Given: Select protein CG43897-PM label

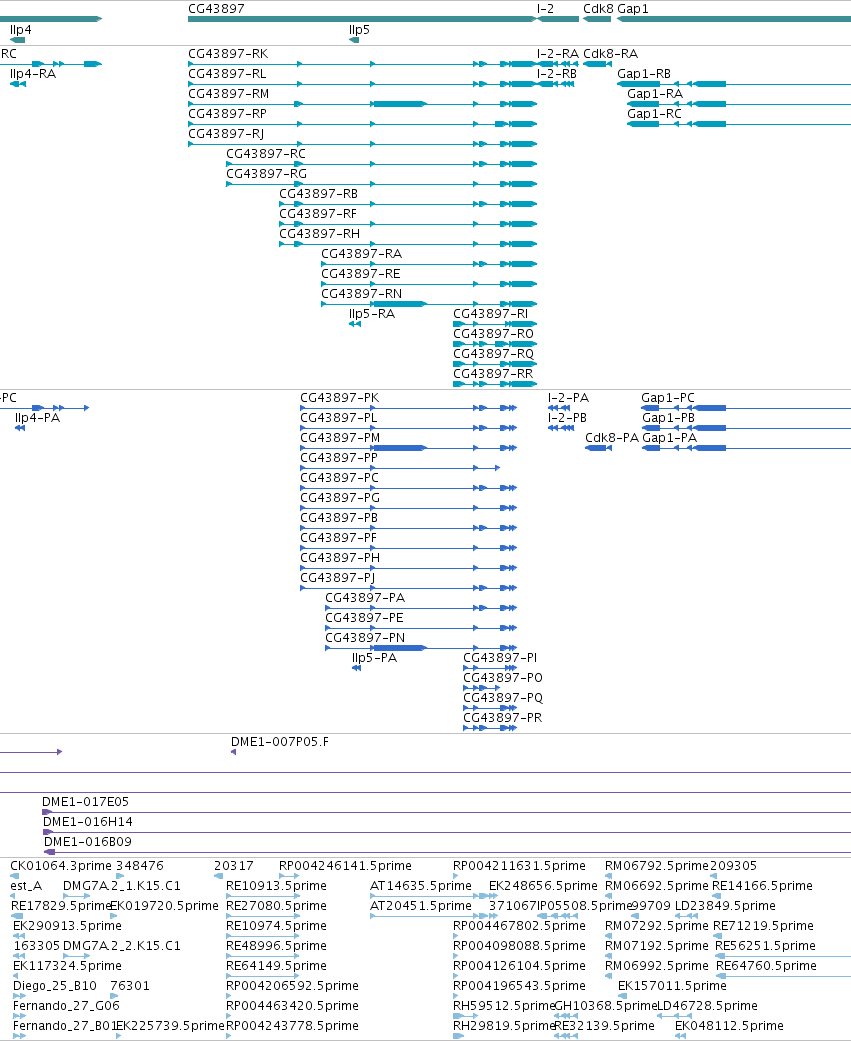Looking at the screenshot, I should (x=340, y=438).
